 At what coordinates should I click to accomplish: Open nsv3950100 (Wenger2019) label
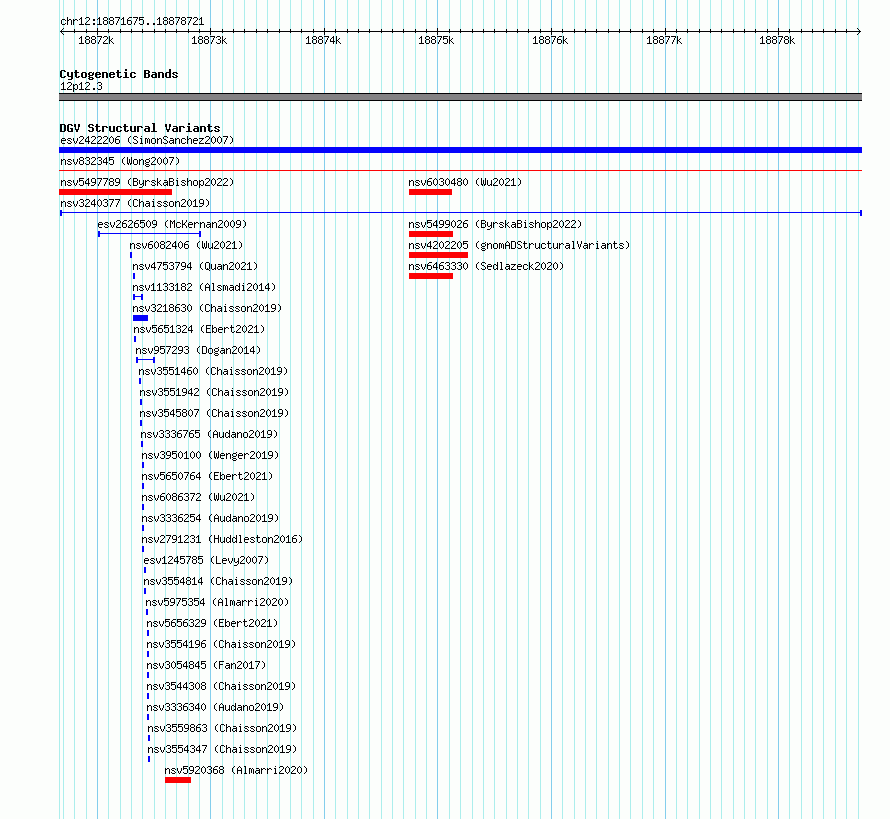(211, 455)
